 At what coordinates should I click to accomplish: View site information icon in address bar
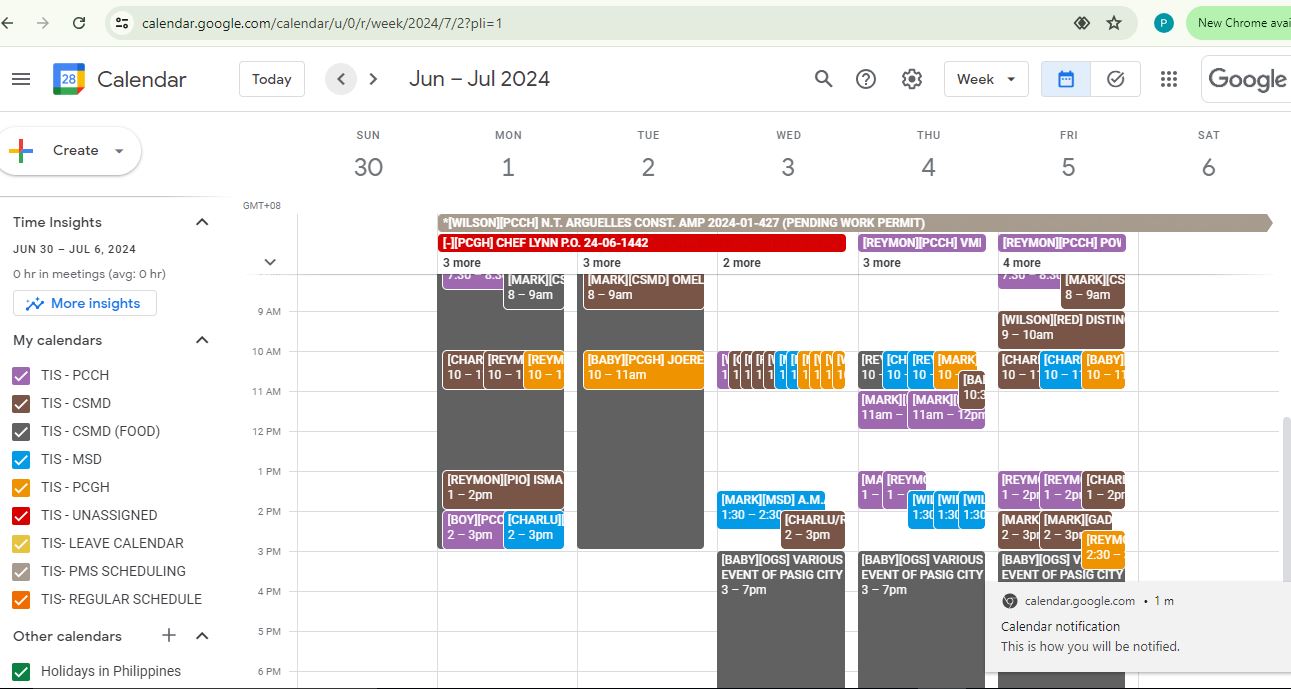tap(122, 22)
